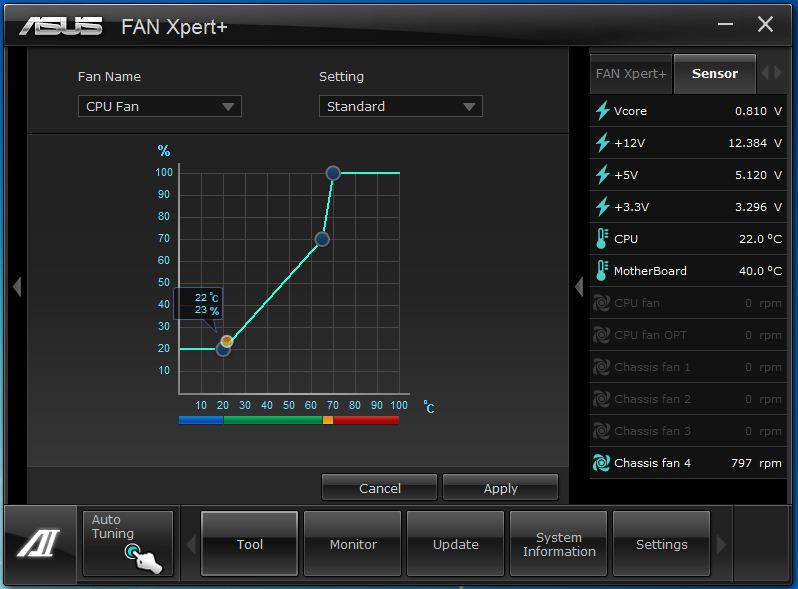Collapse the sensor panel arrow
The width and height of the screenshot is (798, 589).
pos(579,287)
